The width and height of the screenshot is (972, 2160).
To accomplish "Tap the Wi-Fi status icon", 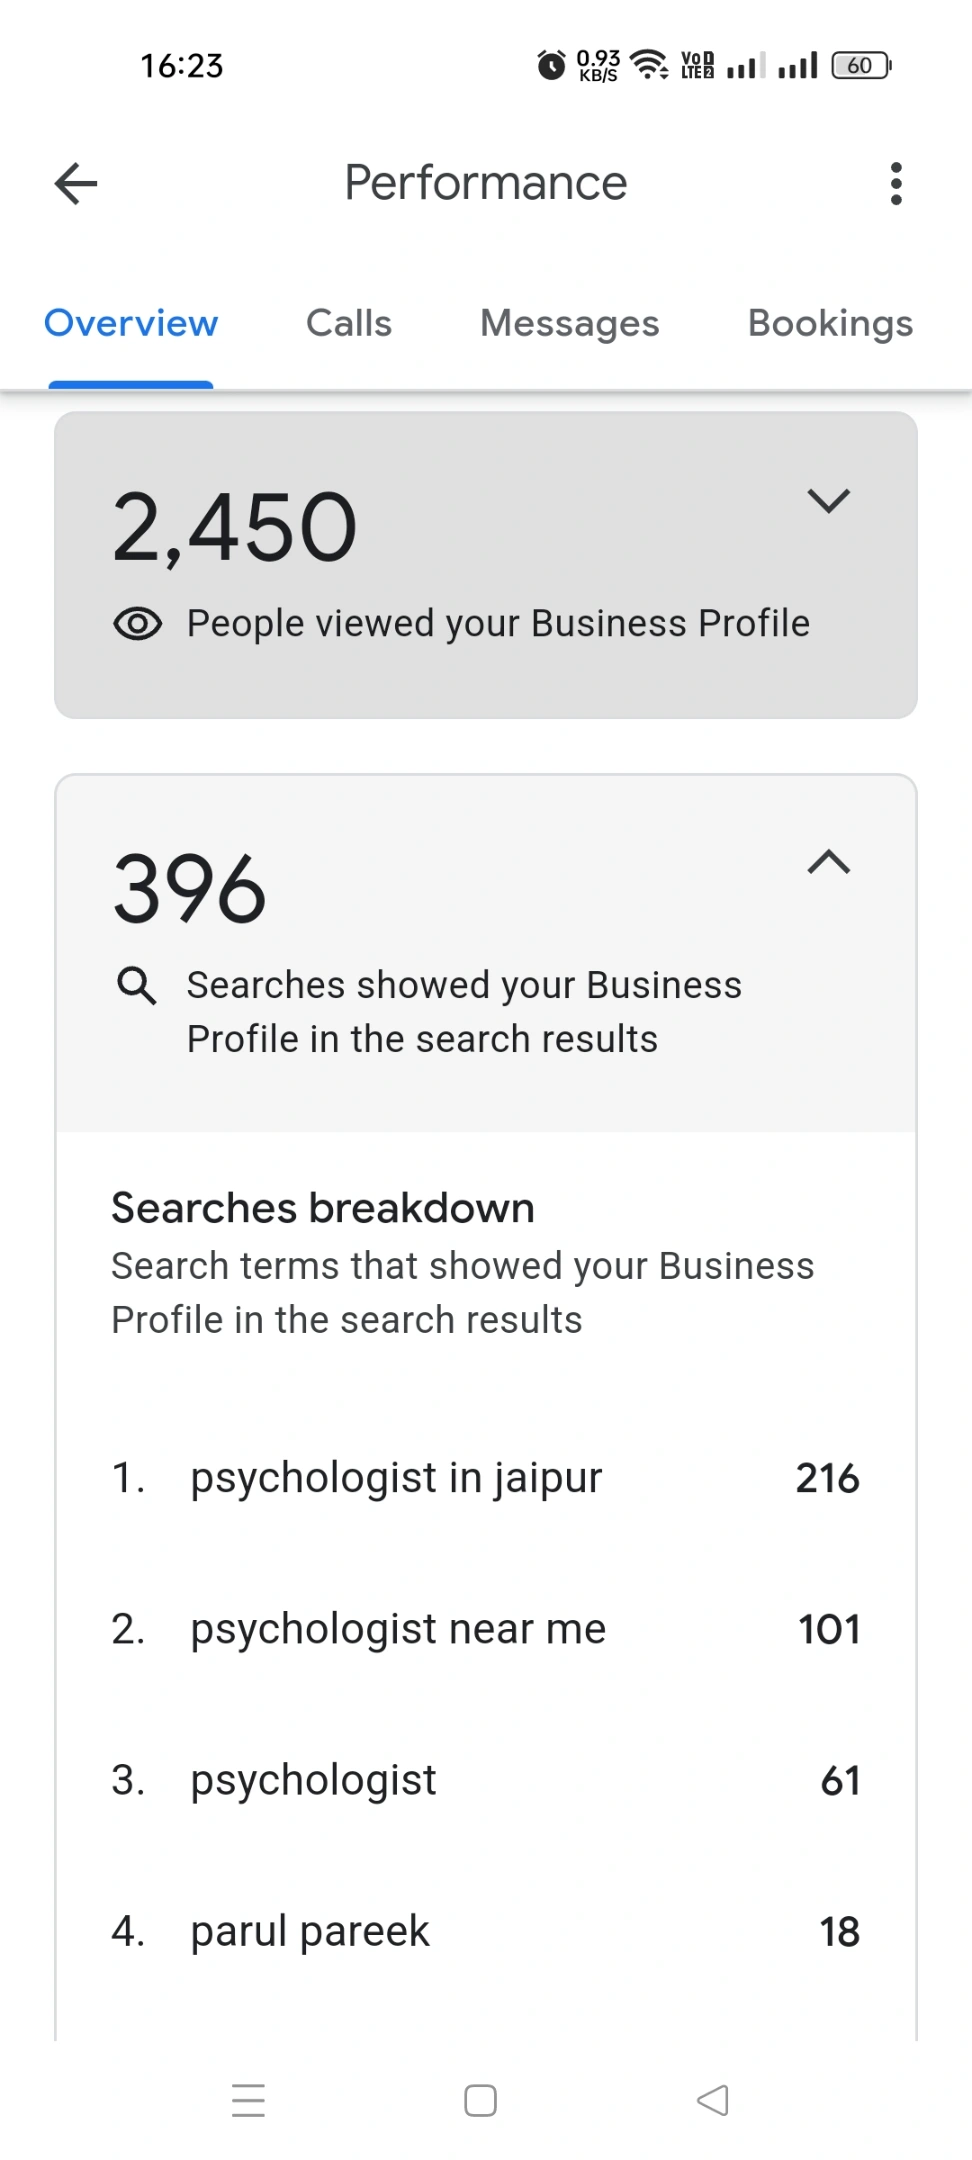I will [650, 65].
